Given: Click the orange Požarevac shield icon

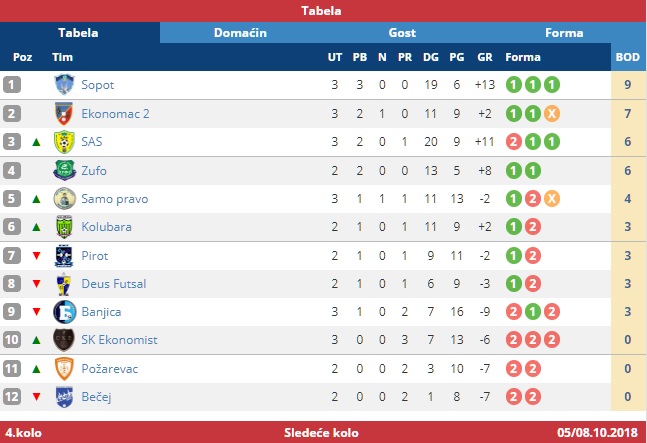Looking at the screenshot, I should (x=64, y=368).
